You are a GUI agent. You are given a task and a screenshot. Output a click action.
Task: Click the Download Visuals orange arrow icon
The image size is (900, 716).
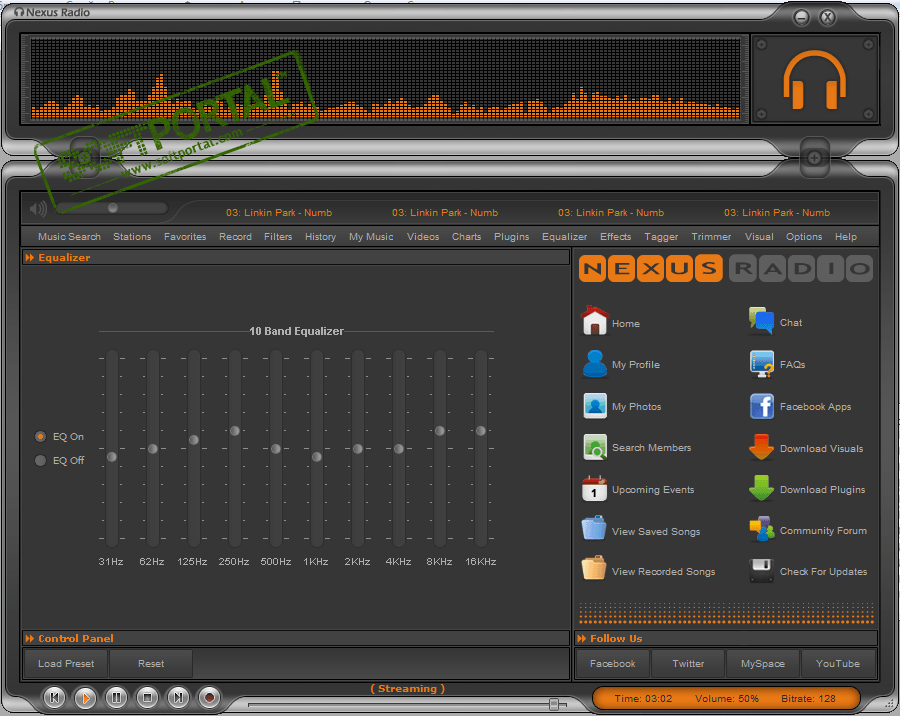coord(761,447)
